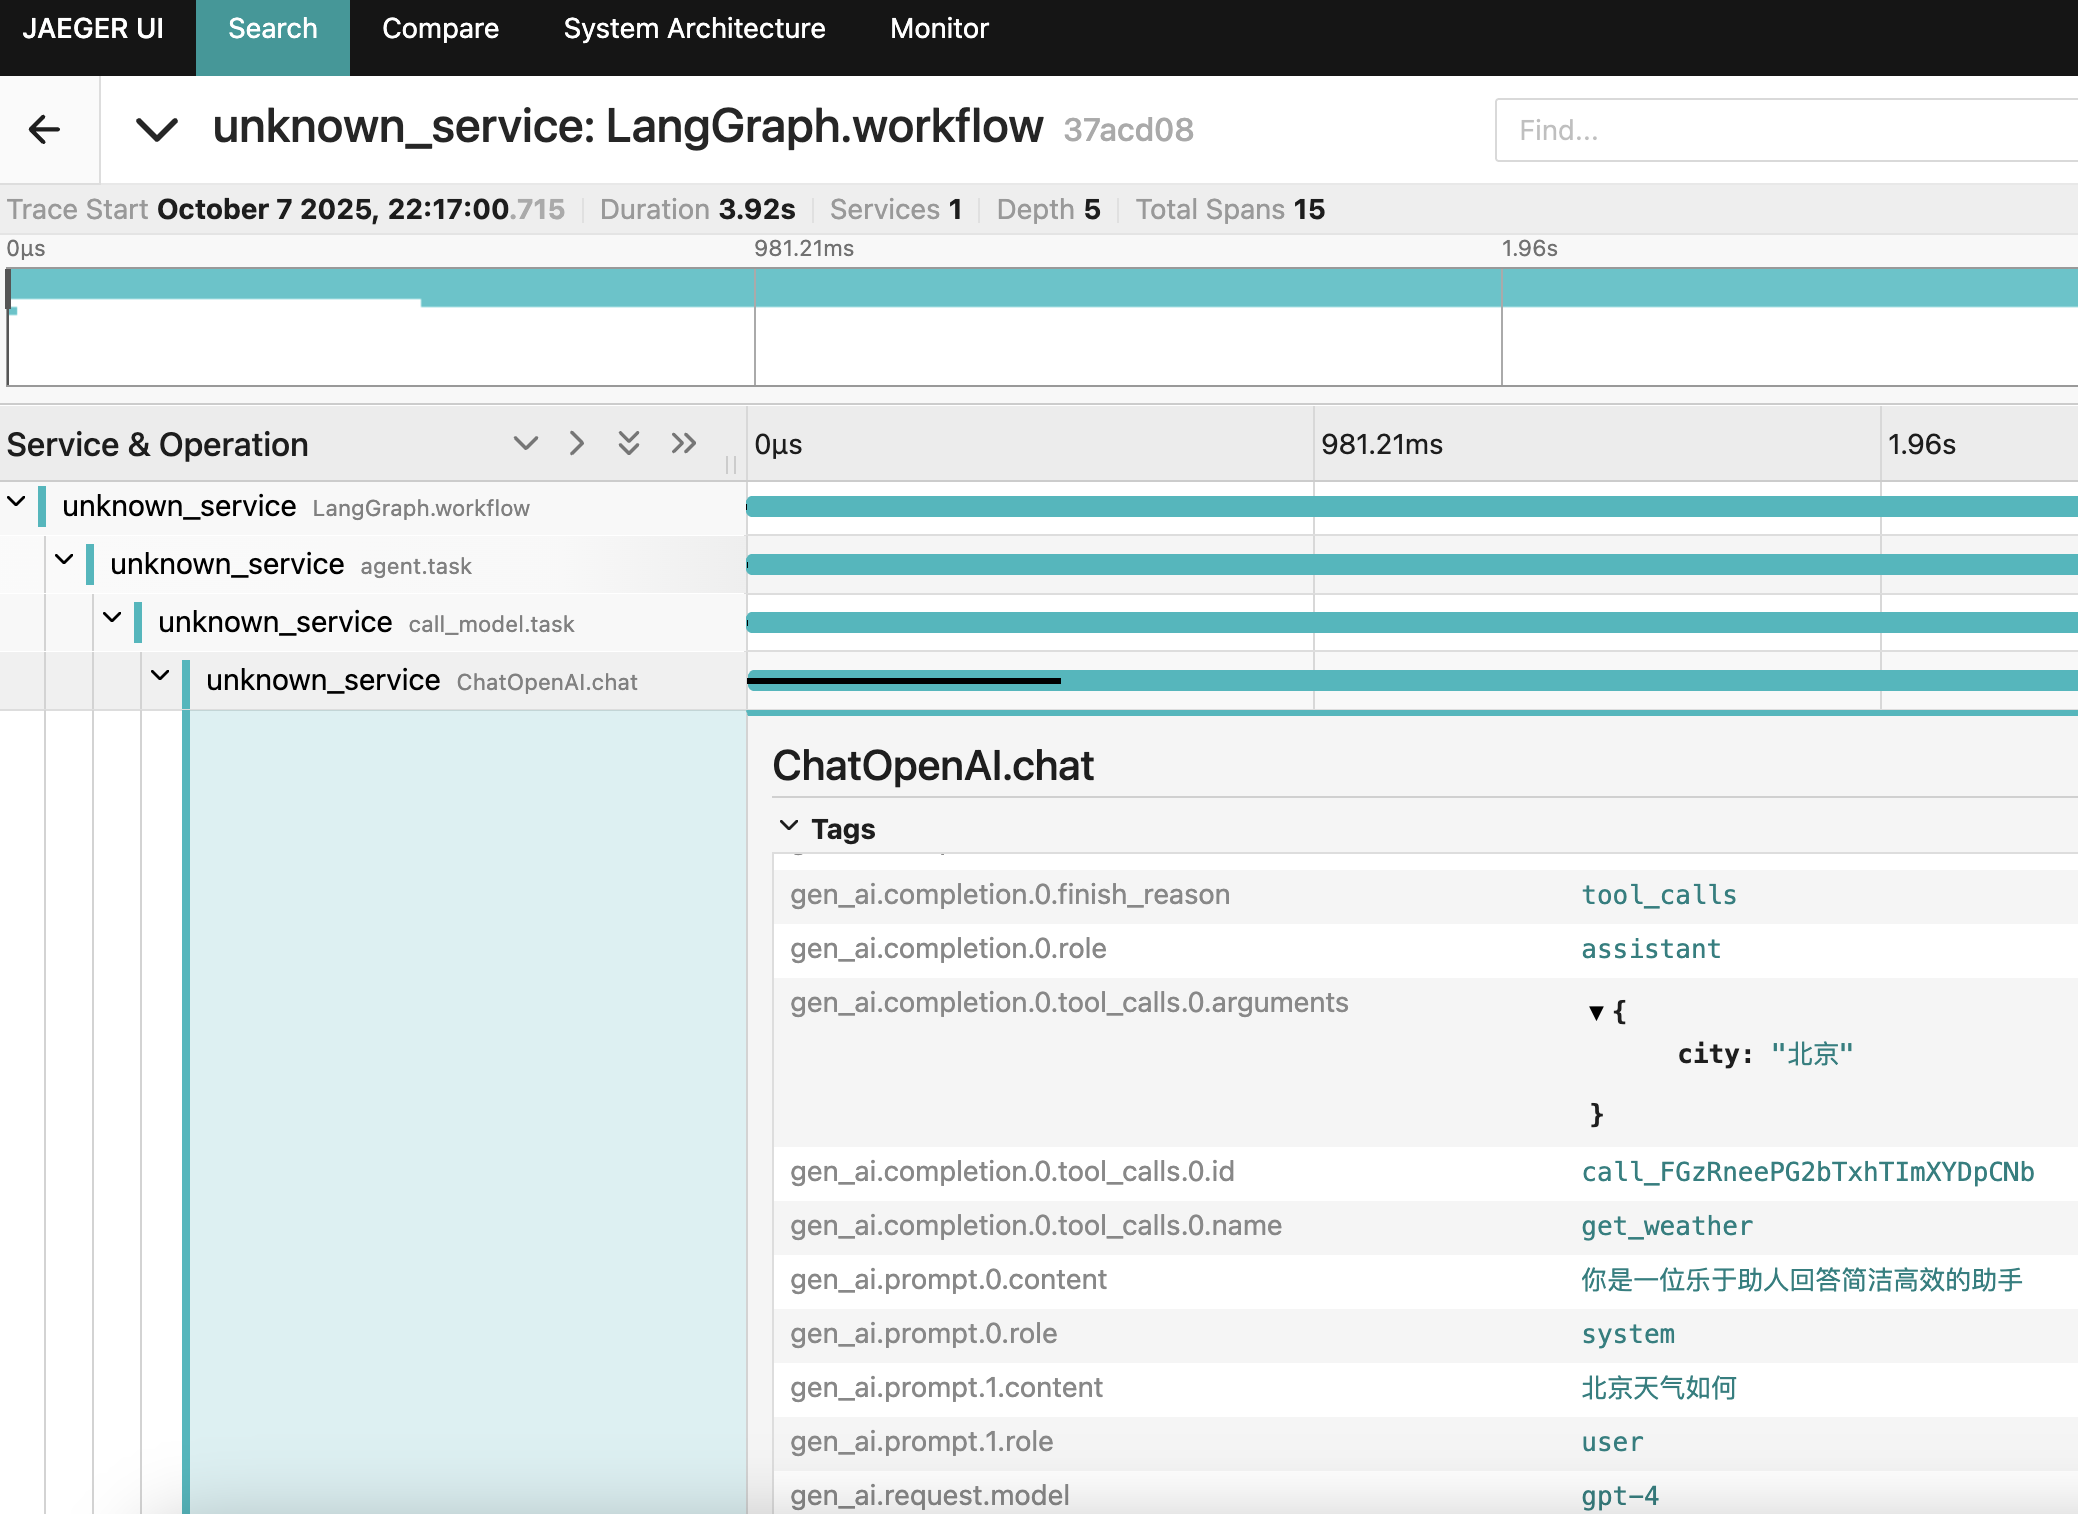Collapse the agent.task span children
Image resolution: width=2078 pixels, height=1514 pixels.
64,559
